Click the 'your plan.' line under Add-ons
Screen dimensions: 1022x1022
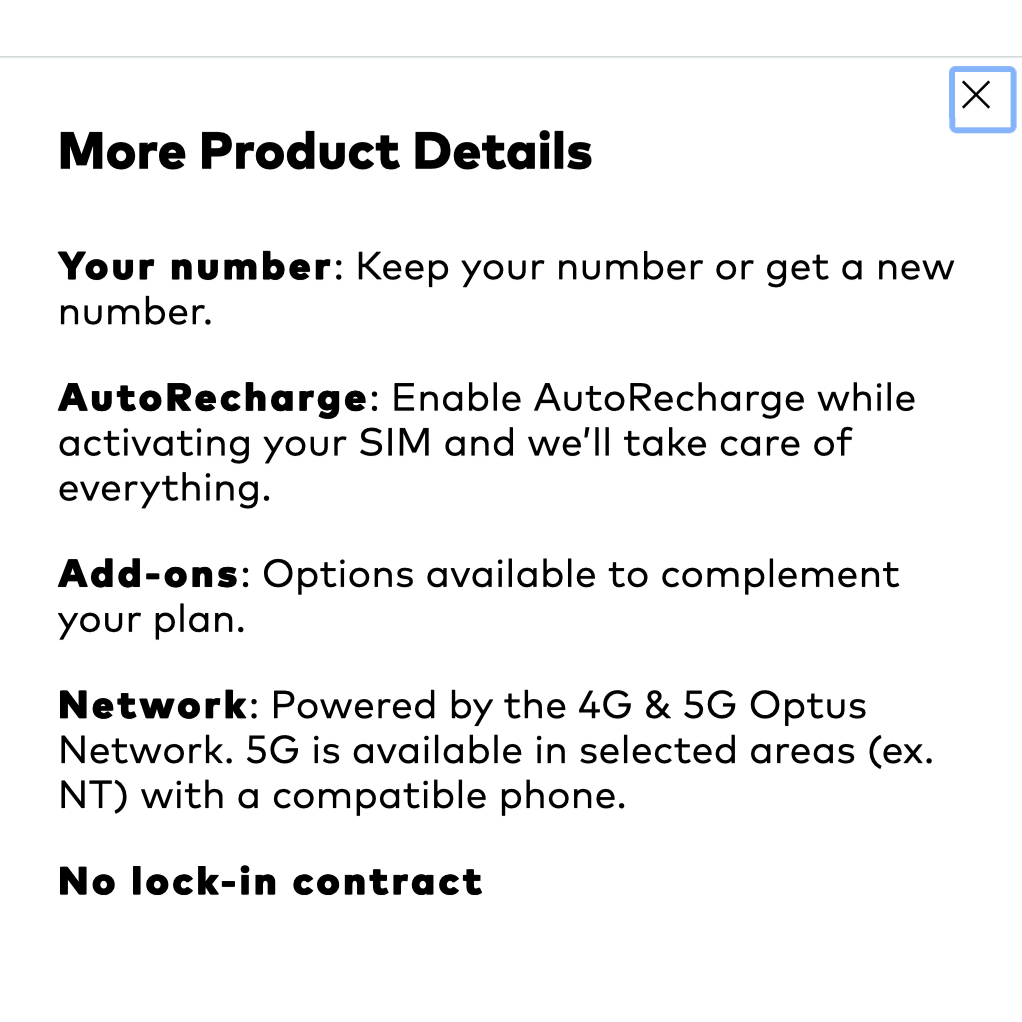[151, 620]
